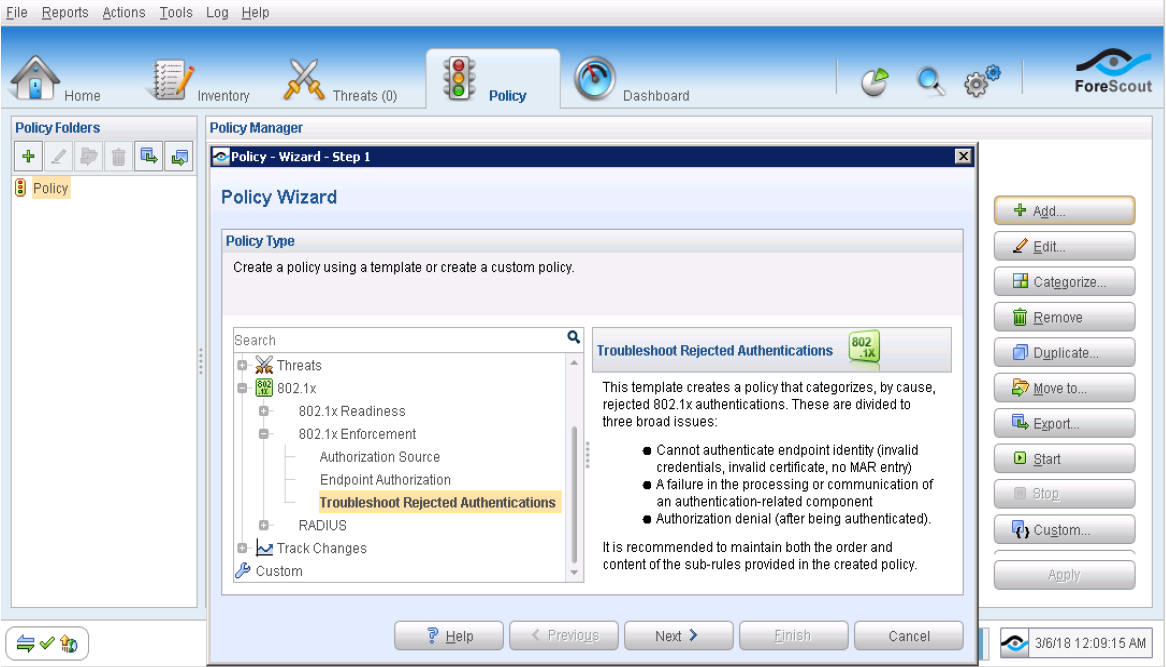Click the pencil edit folder icon
This screenshot has width=1166, height=667.
click(x=59, y=156)
